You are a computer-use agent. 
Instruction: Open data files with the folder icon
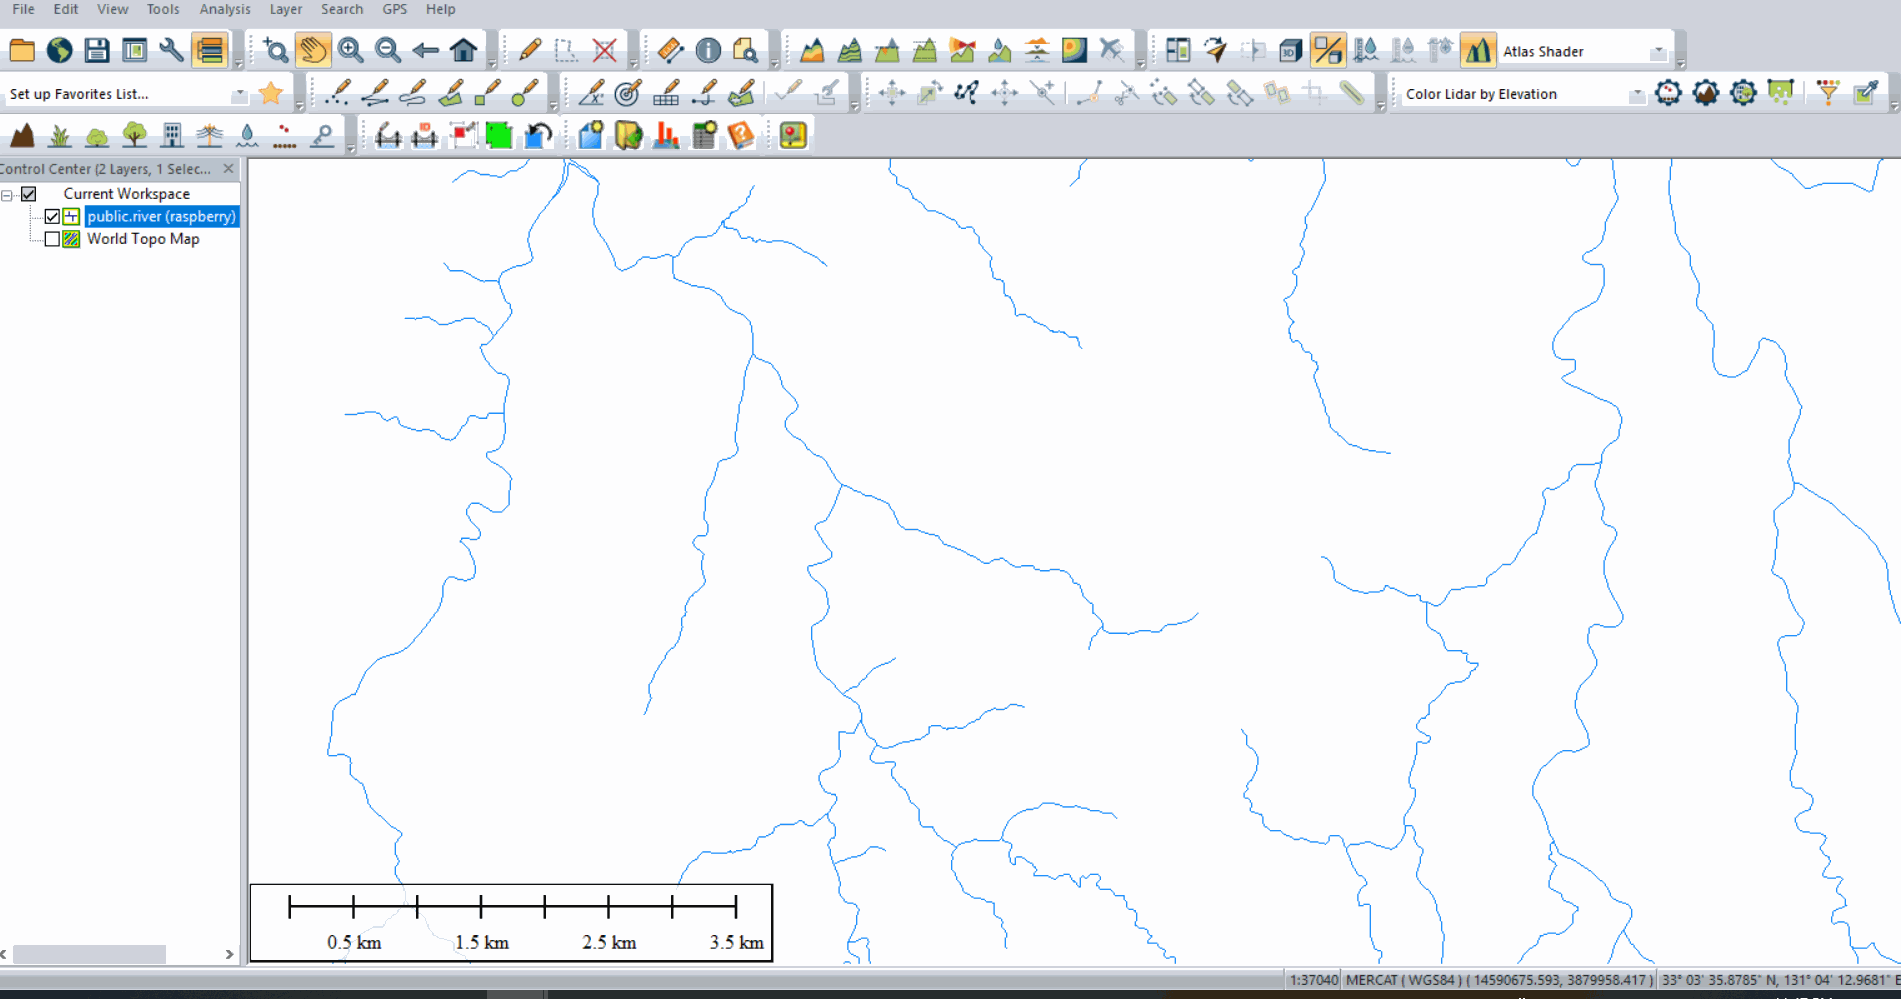[x=22, y=50]
